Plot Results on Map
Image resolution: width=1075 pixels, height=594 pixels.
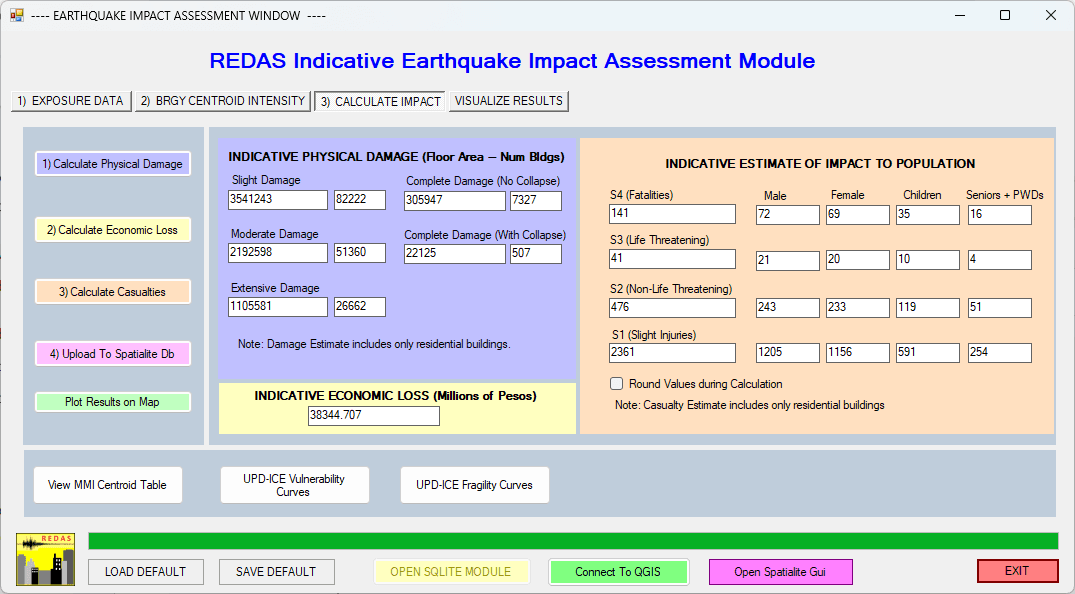click(112, 402)
